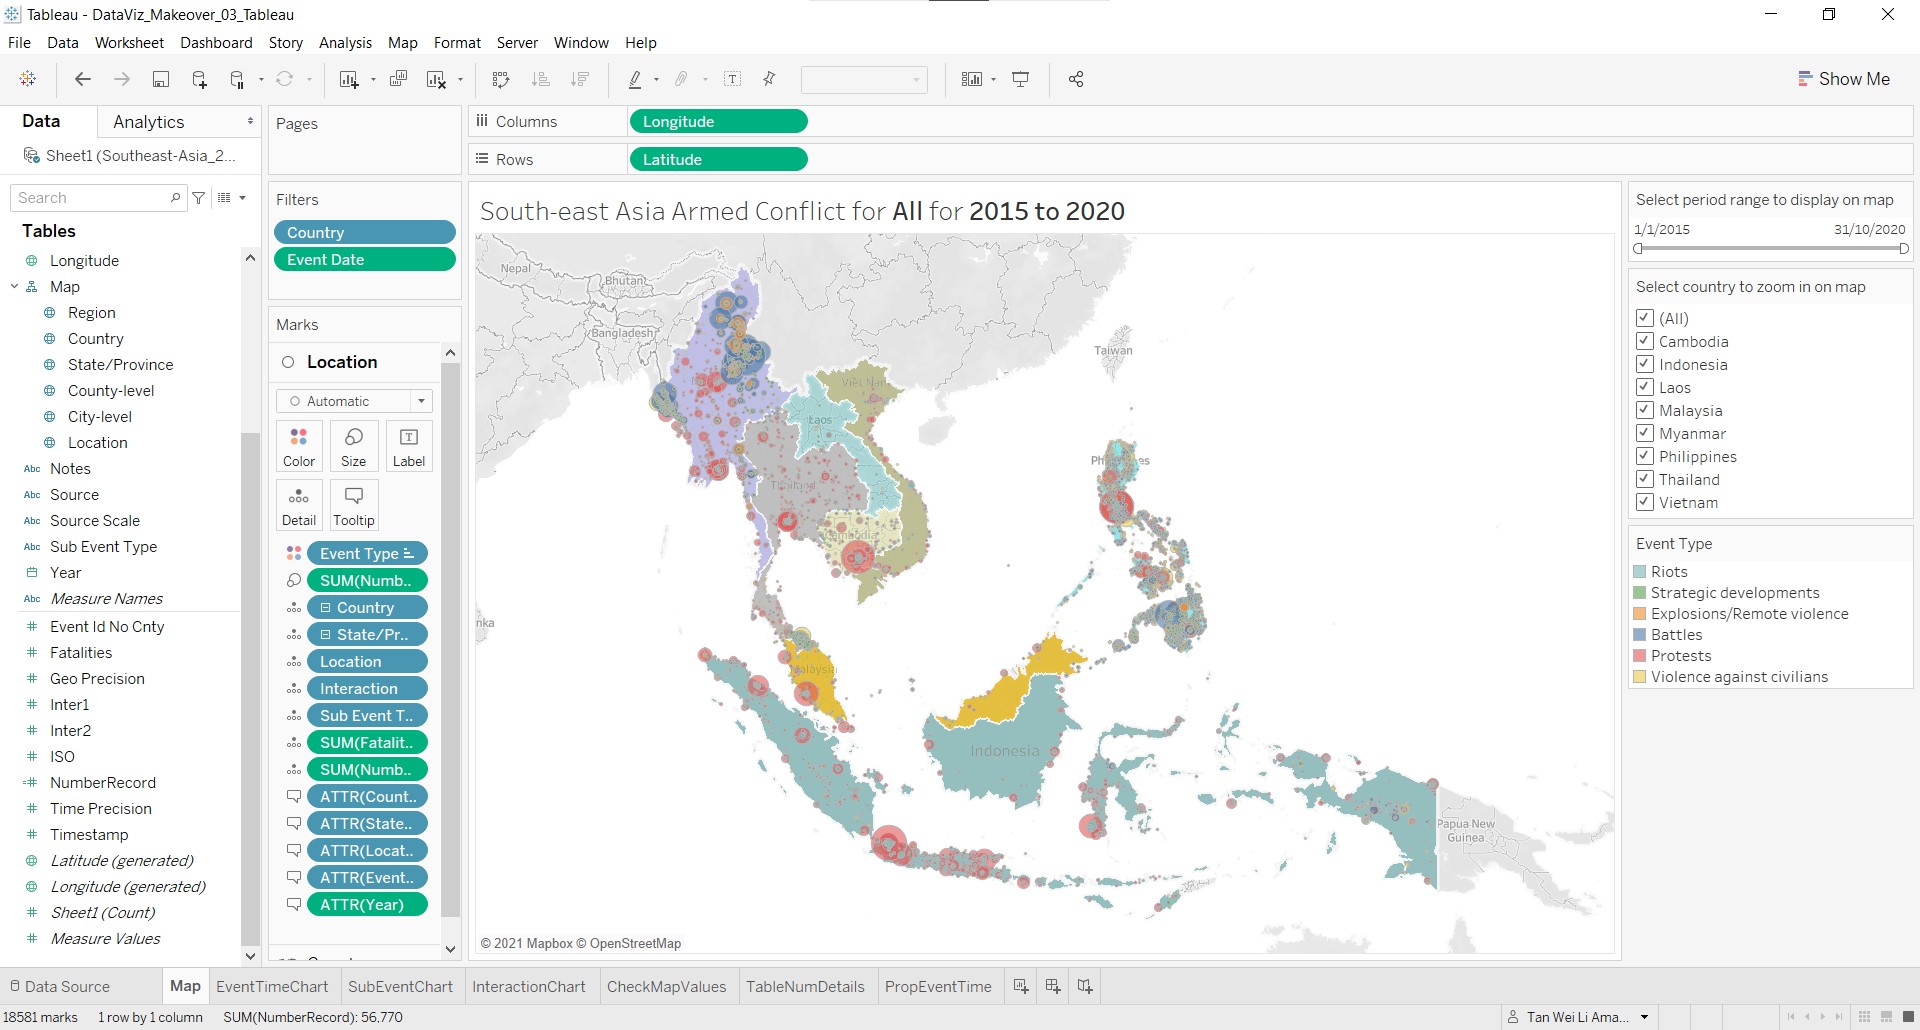The image size is (1920, 1030).
Task: Open the Analysis menu
Action: (345, 43)
